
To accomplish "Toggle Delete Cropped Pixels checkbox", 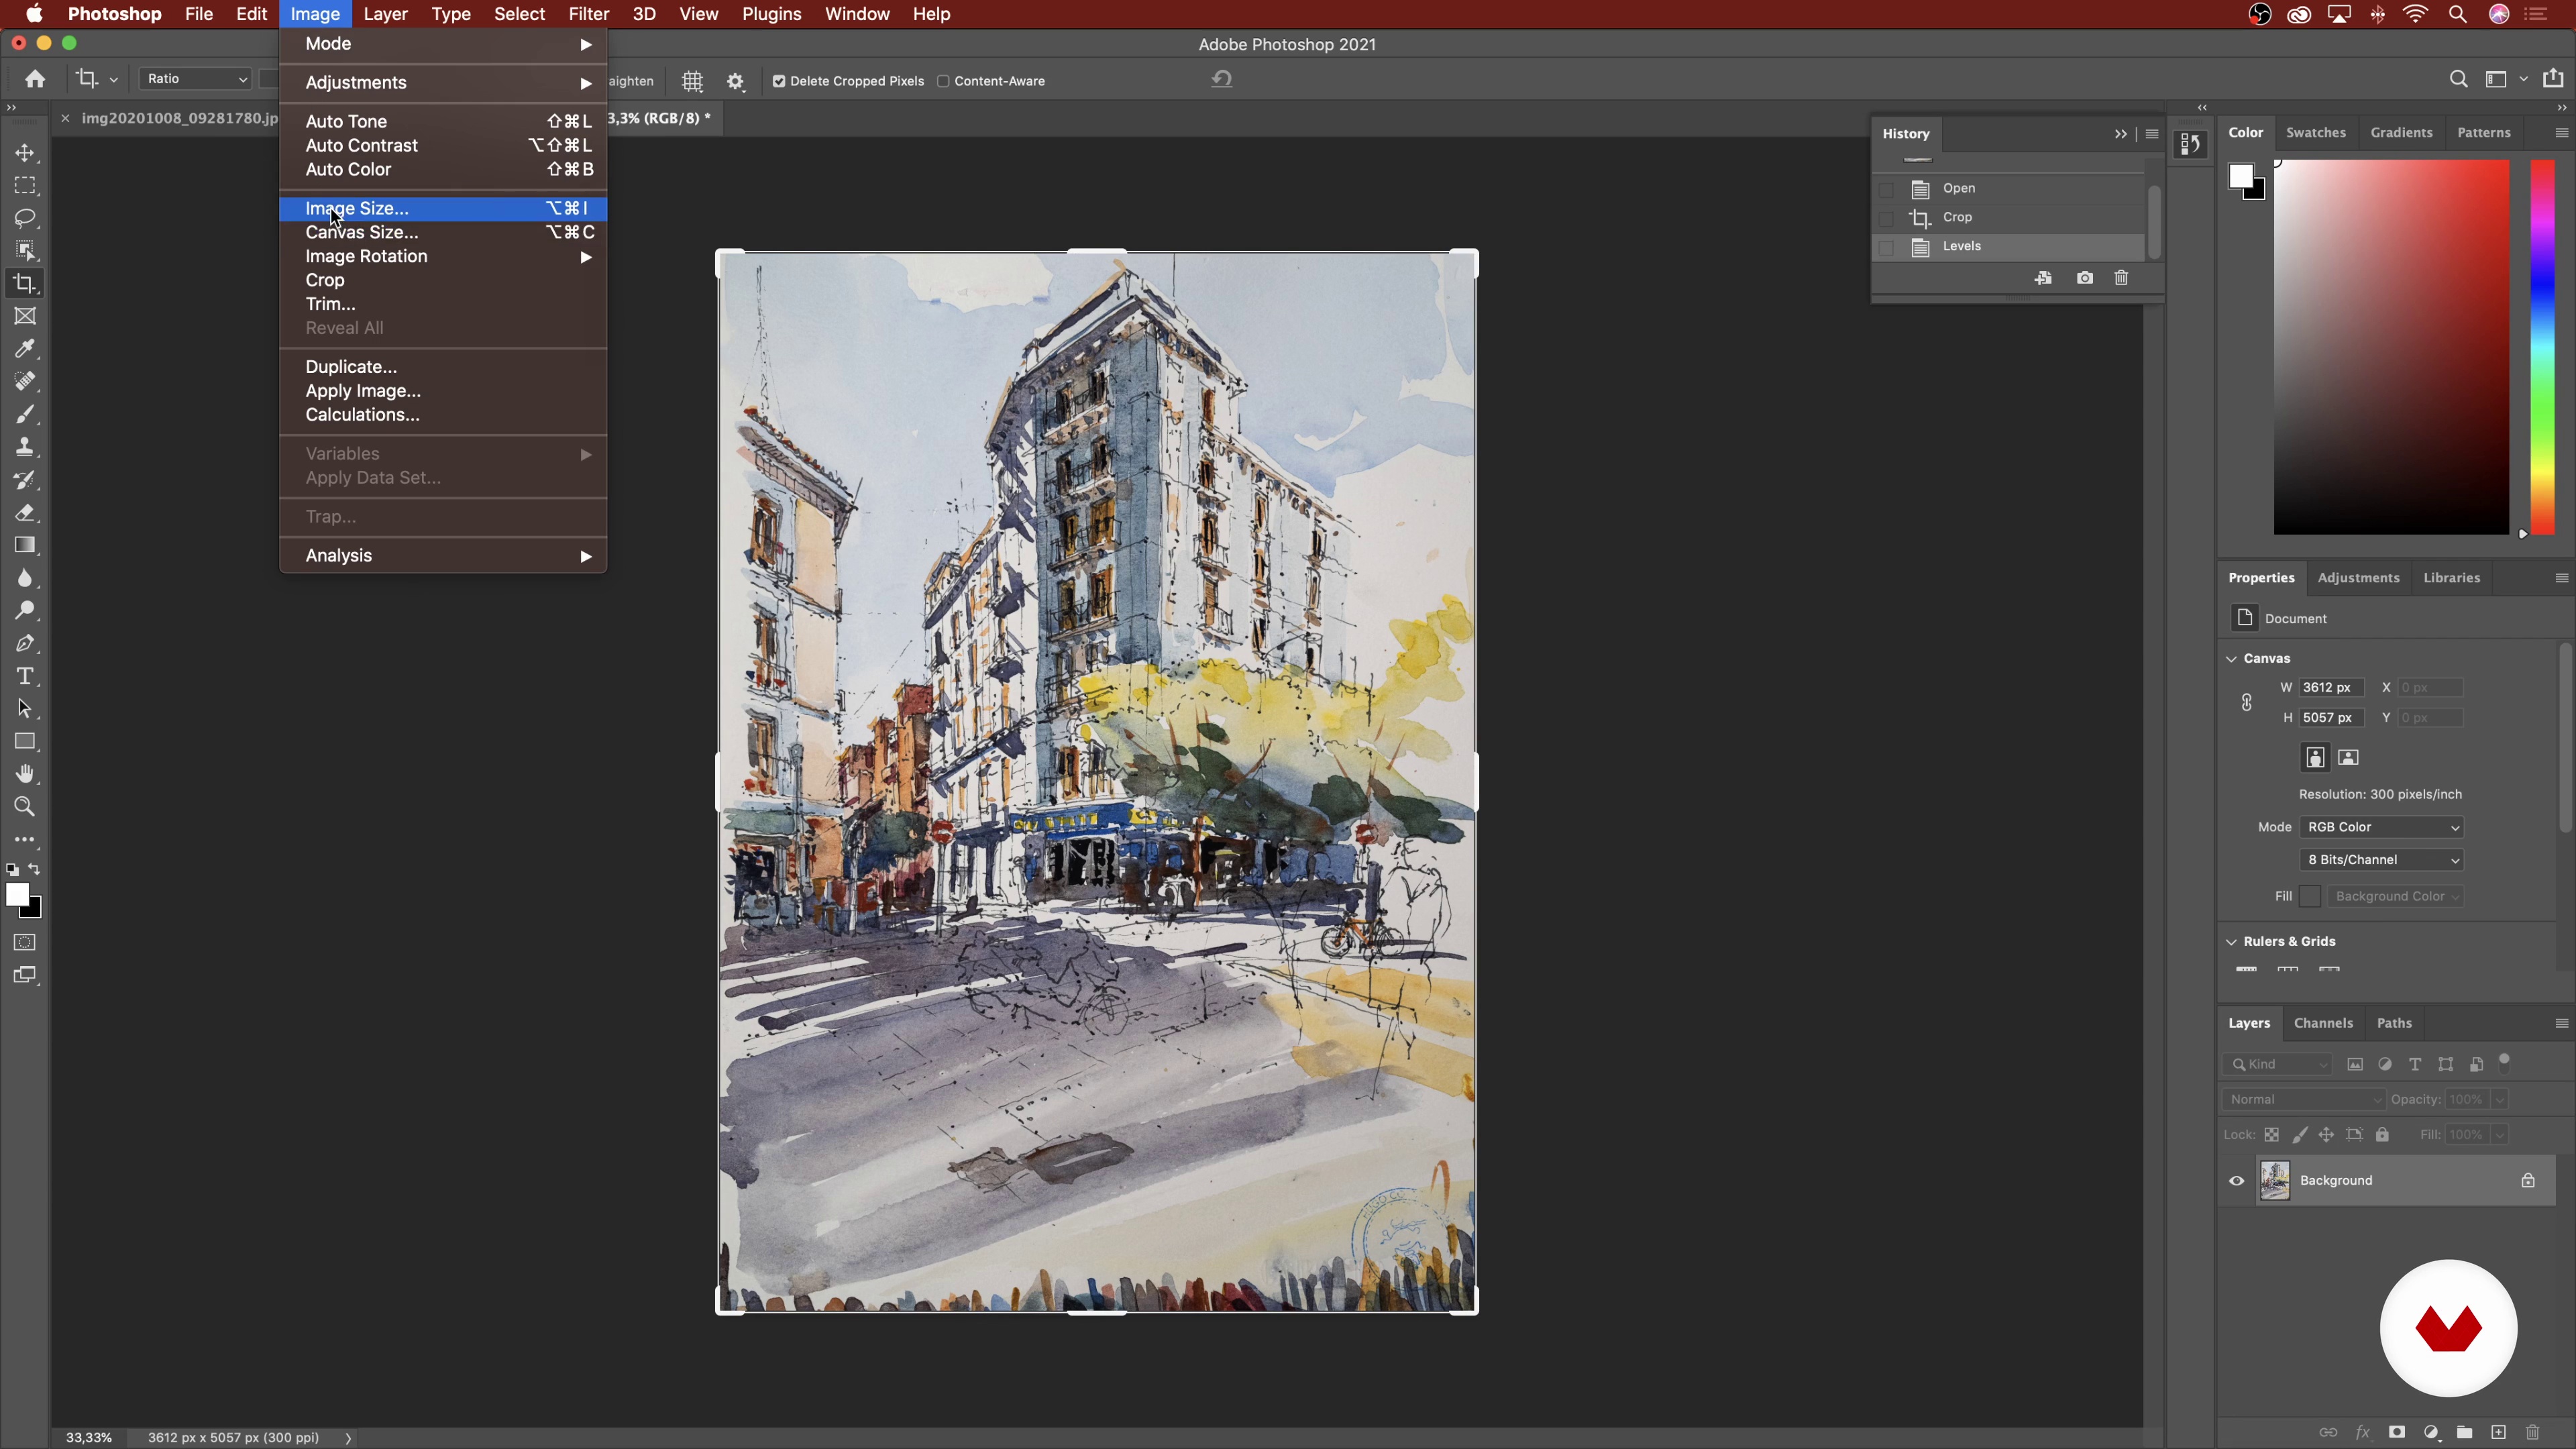I will point(779,81).
